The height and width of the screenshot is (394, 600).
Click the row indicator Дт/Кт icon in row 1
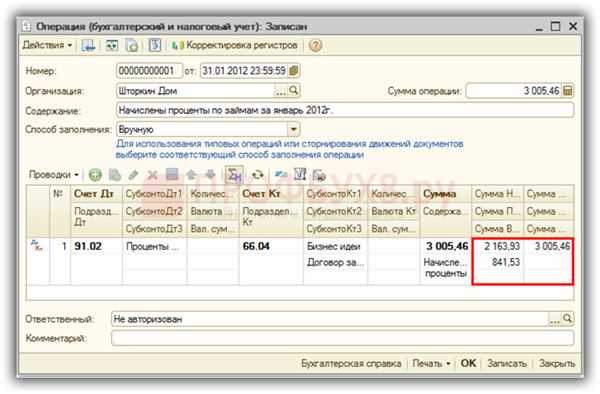coord(36,246)
